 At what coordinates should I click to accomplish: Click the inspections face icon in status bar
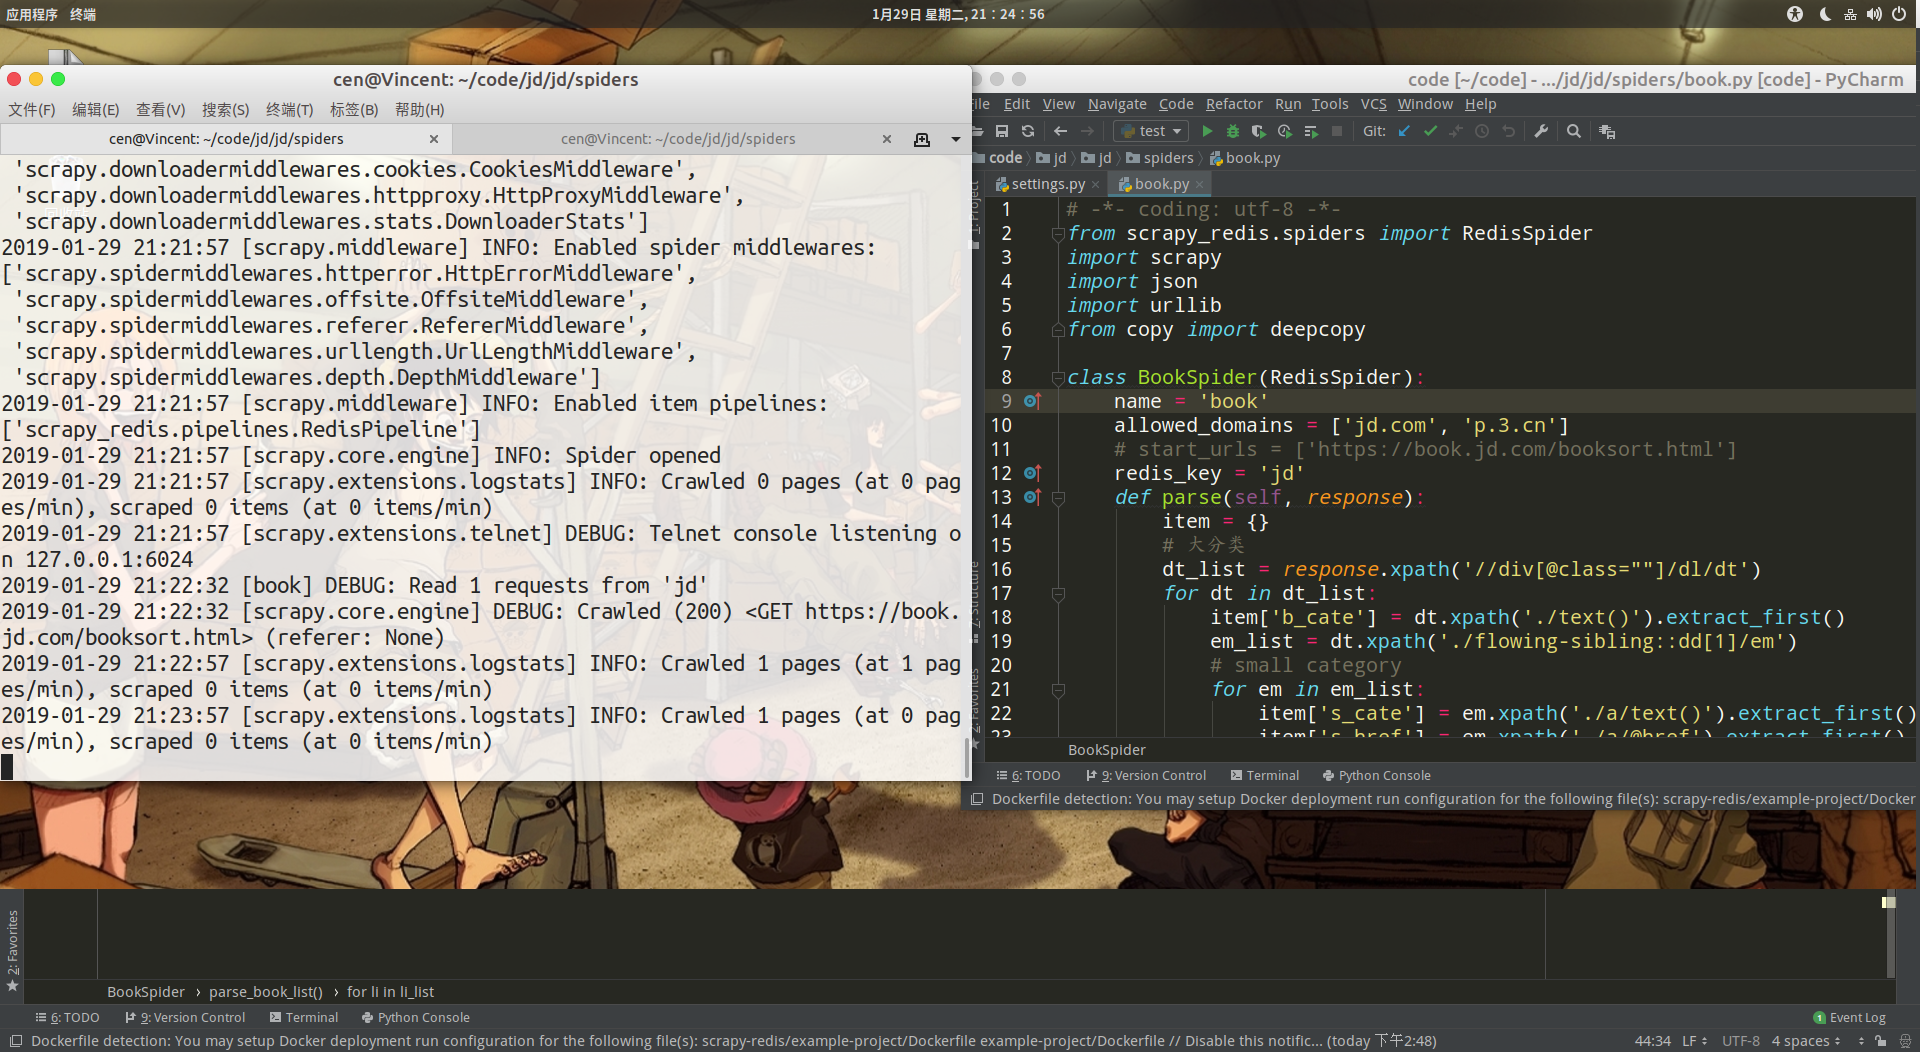point(1905,1041)
